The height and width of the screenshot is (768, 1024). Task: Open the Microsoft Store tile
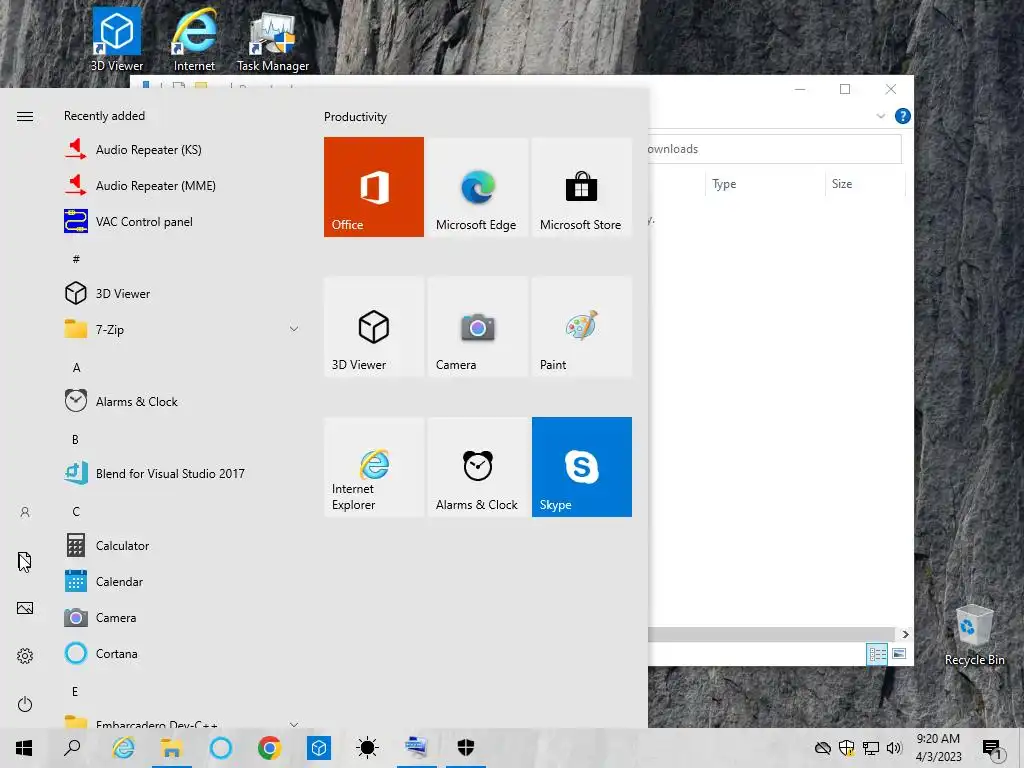(582, 187)
